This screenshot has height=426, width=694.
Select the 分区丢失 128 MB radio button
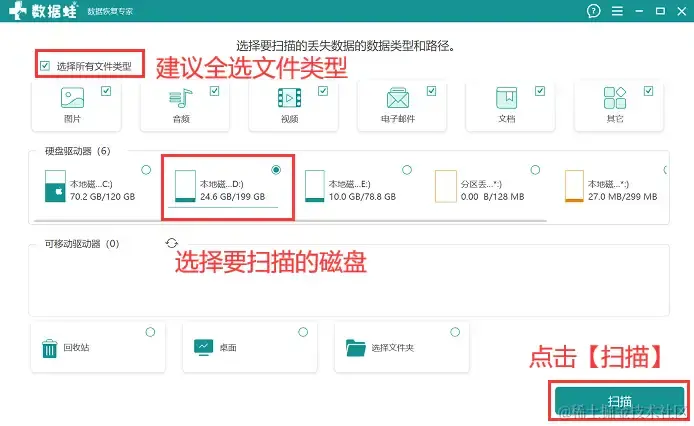(535, 170)
